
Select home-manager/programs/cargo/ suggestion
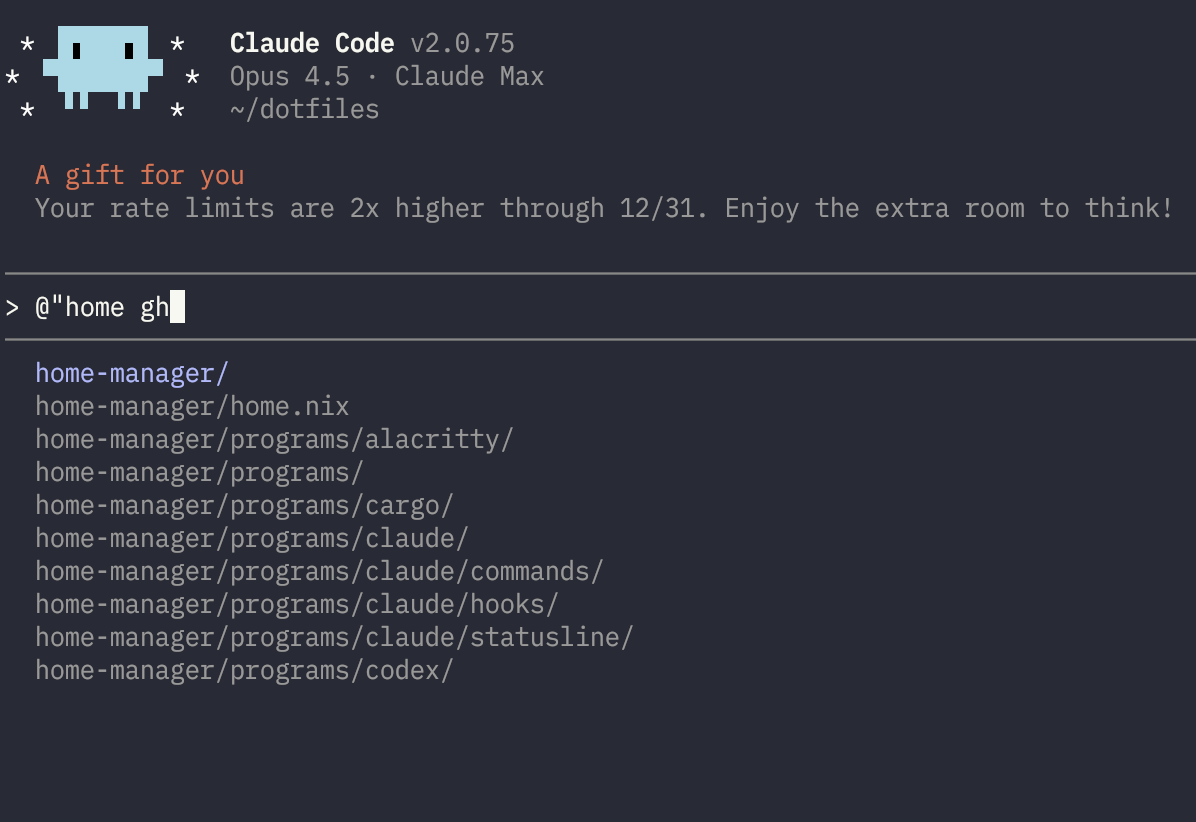tap(244, 506)
